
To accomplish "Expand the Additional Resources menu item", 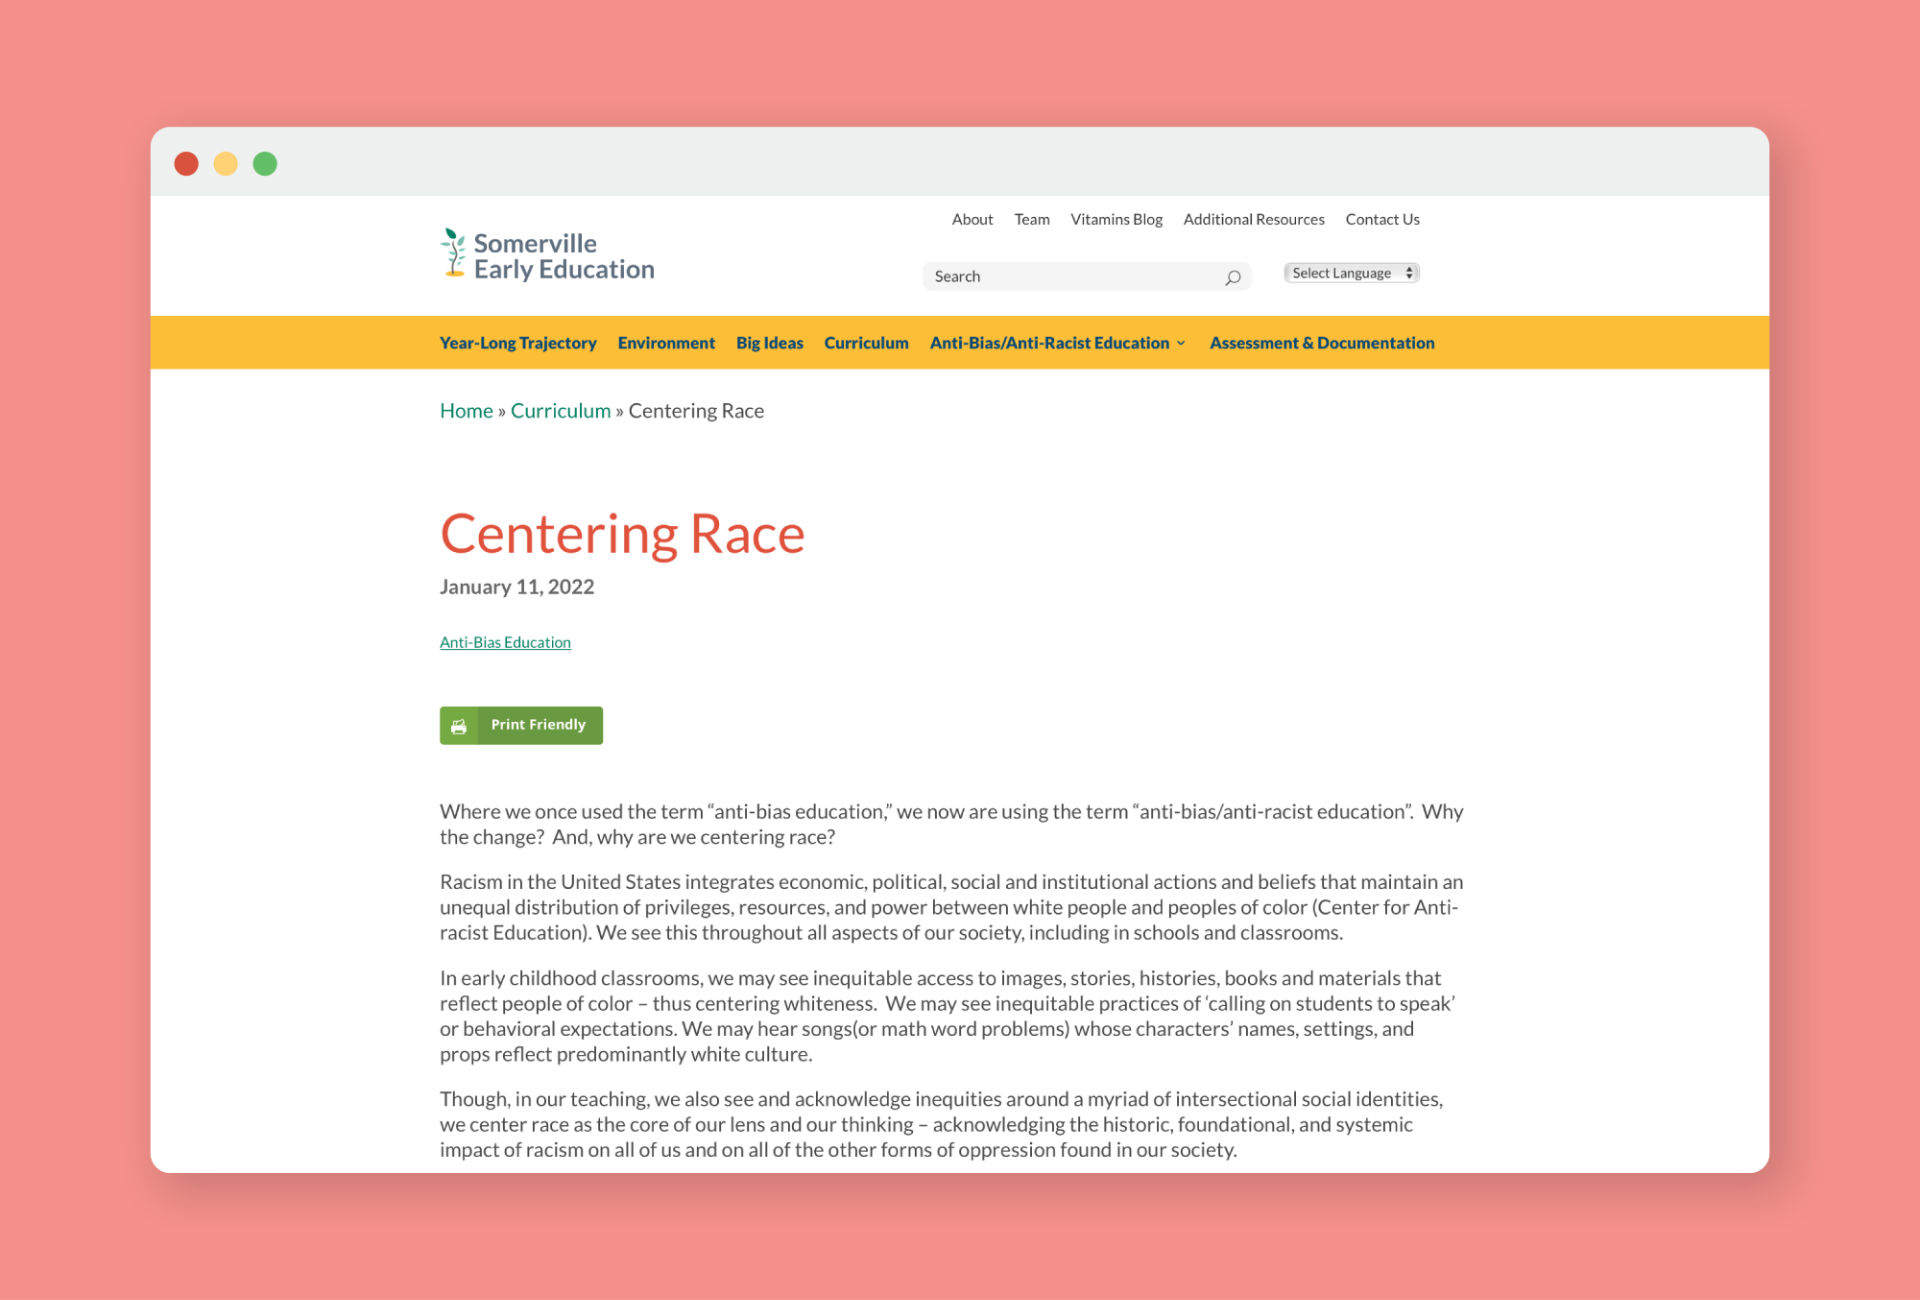I will coord(1253,219).
